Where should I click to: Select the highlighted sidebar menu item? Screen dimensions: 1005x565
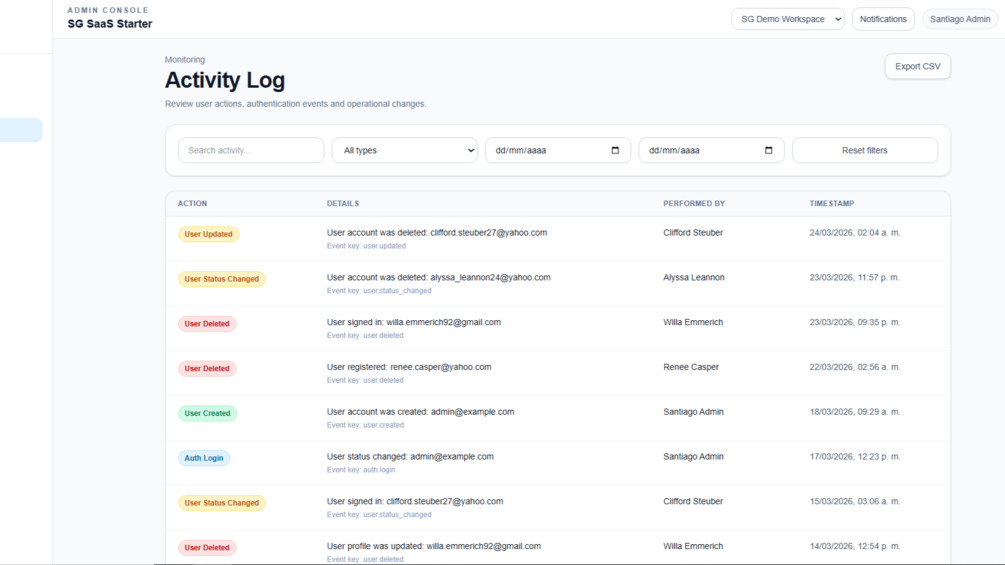[x=21, y=130]
